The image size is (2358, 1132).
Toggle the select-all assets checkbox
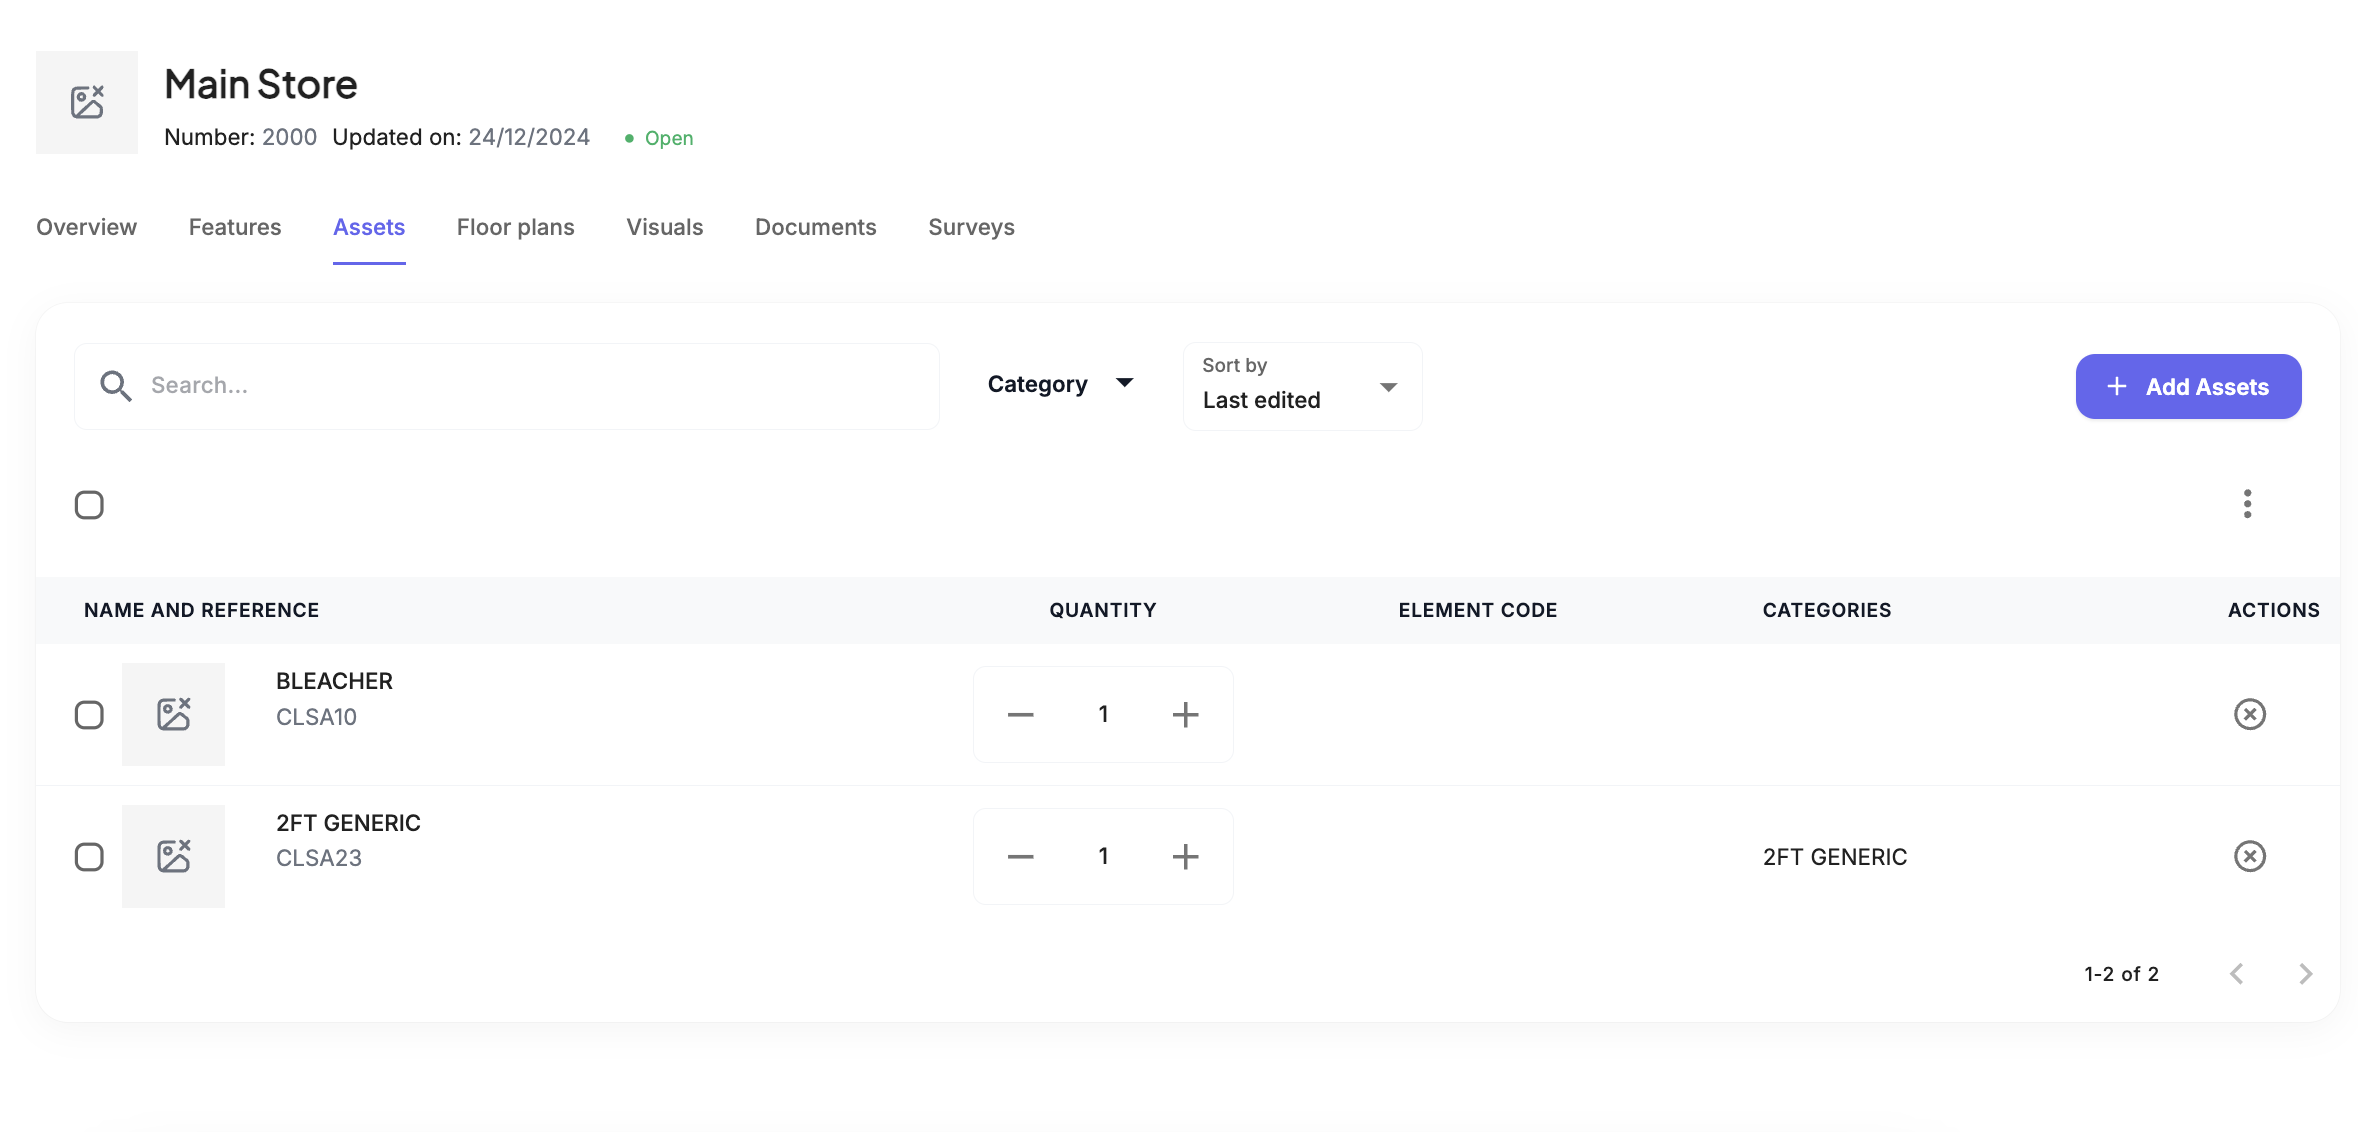(89, 505)
